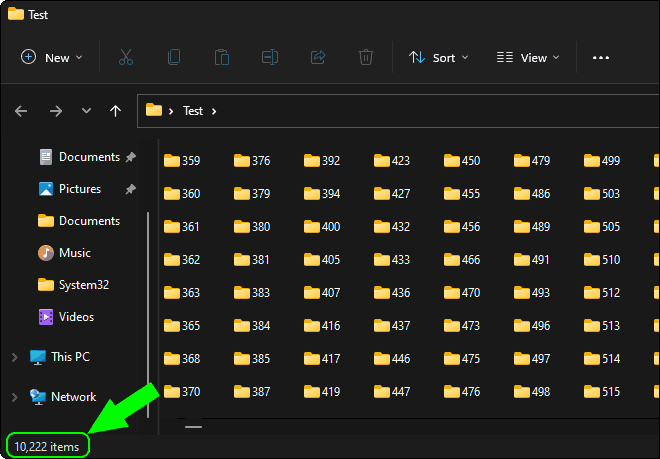Click Test in the address bar path

pyautogui.click(x=193, y=111)
